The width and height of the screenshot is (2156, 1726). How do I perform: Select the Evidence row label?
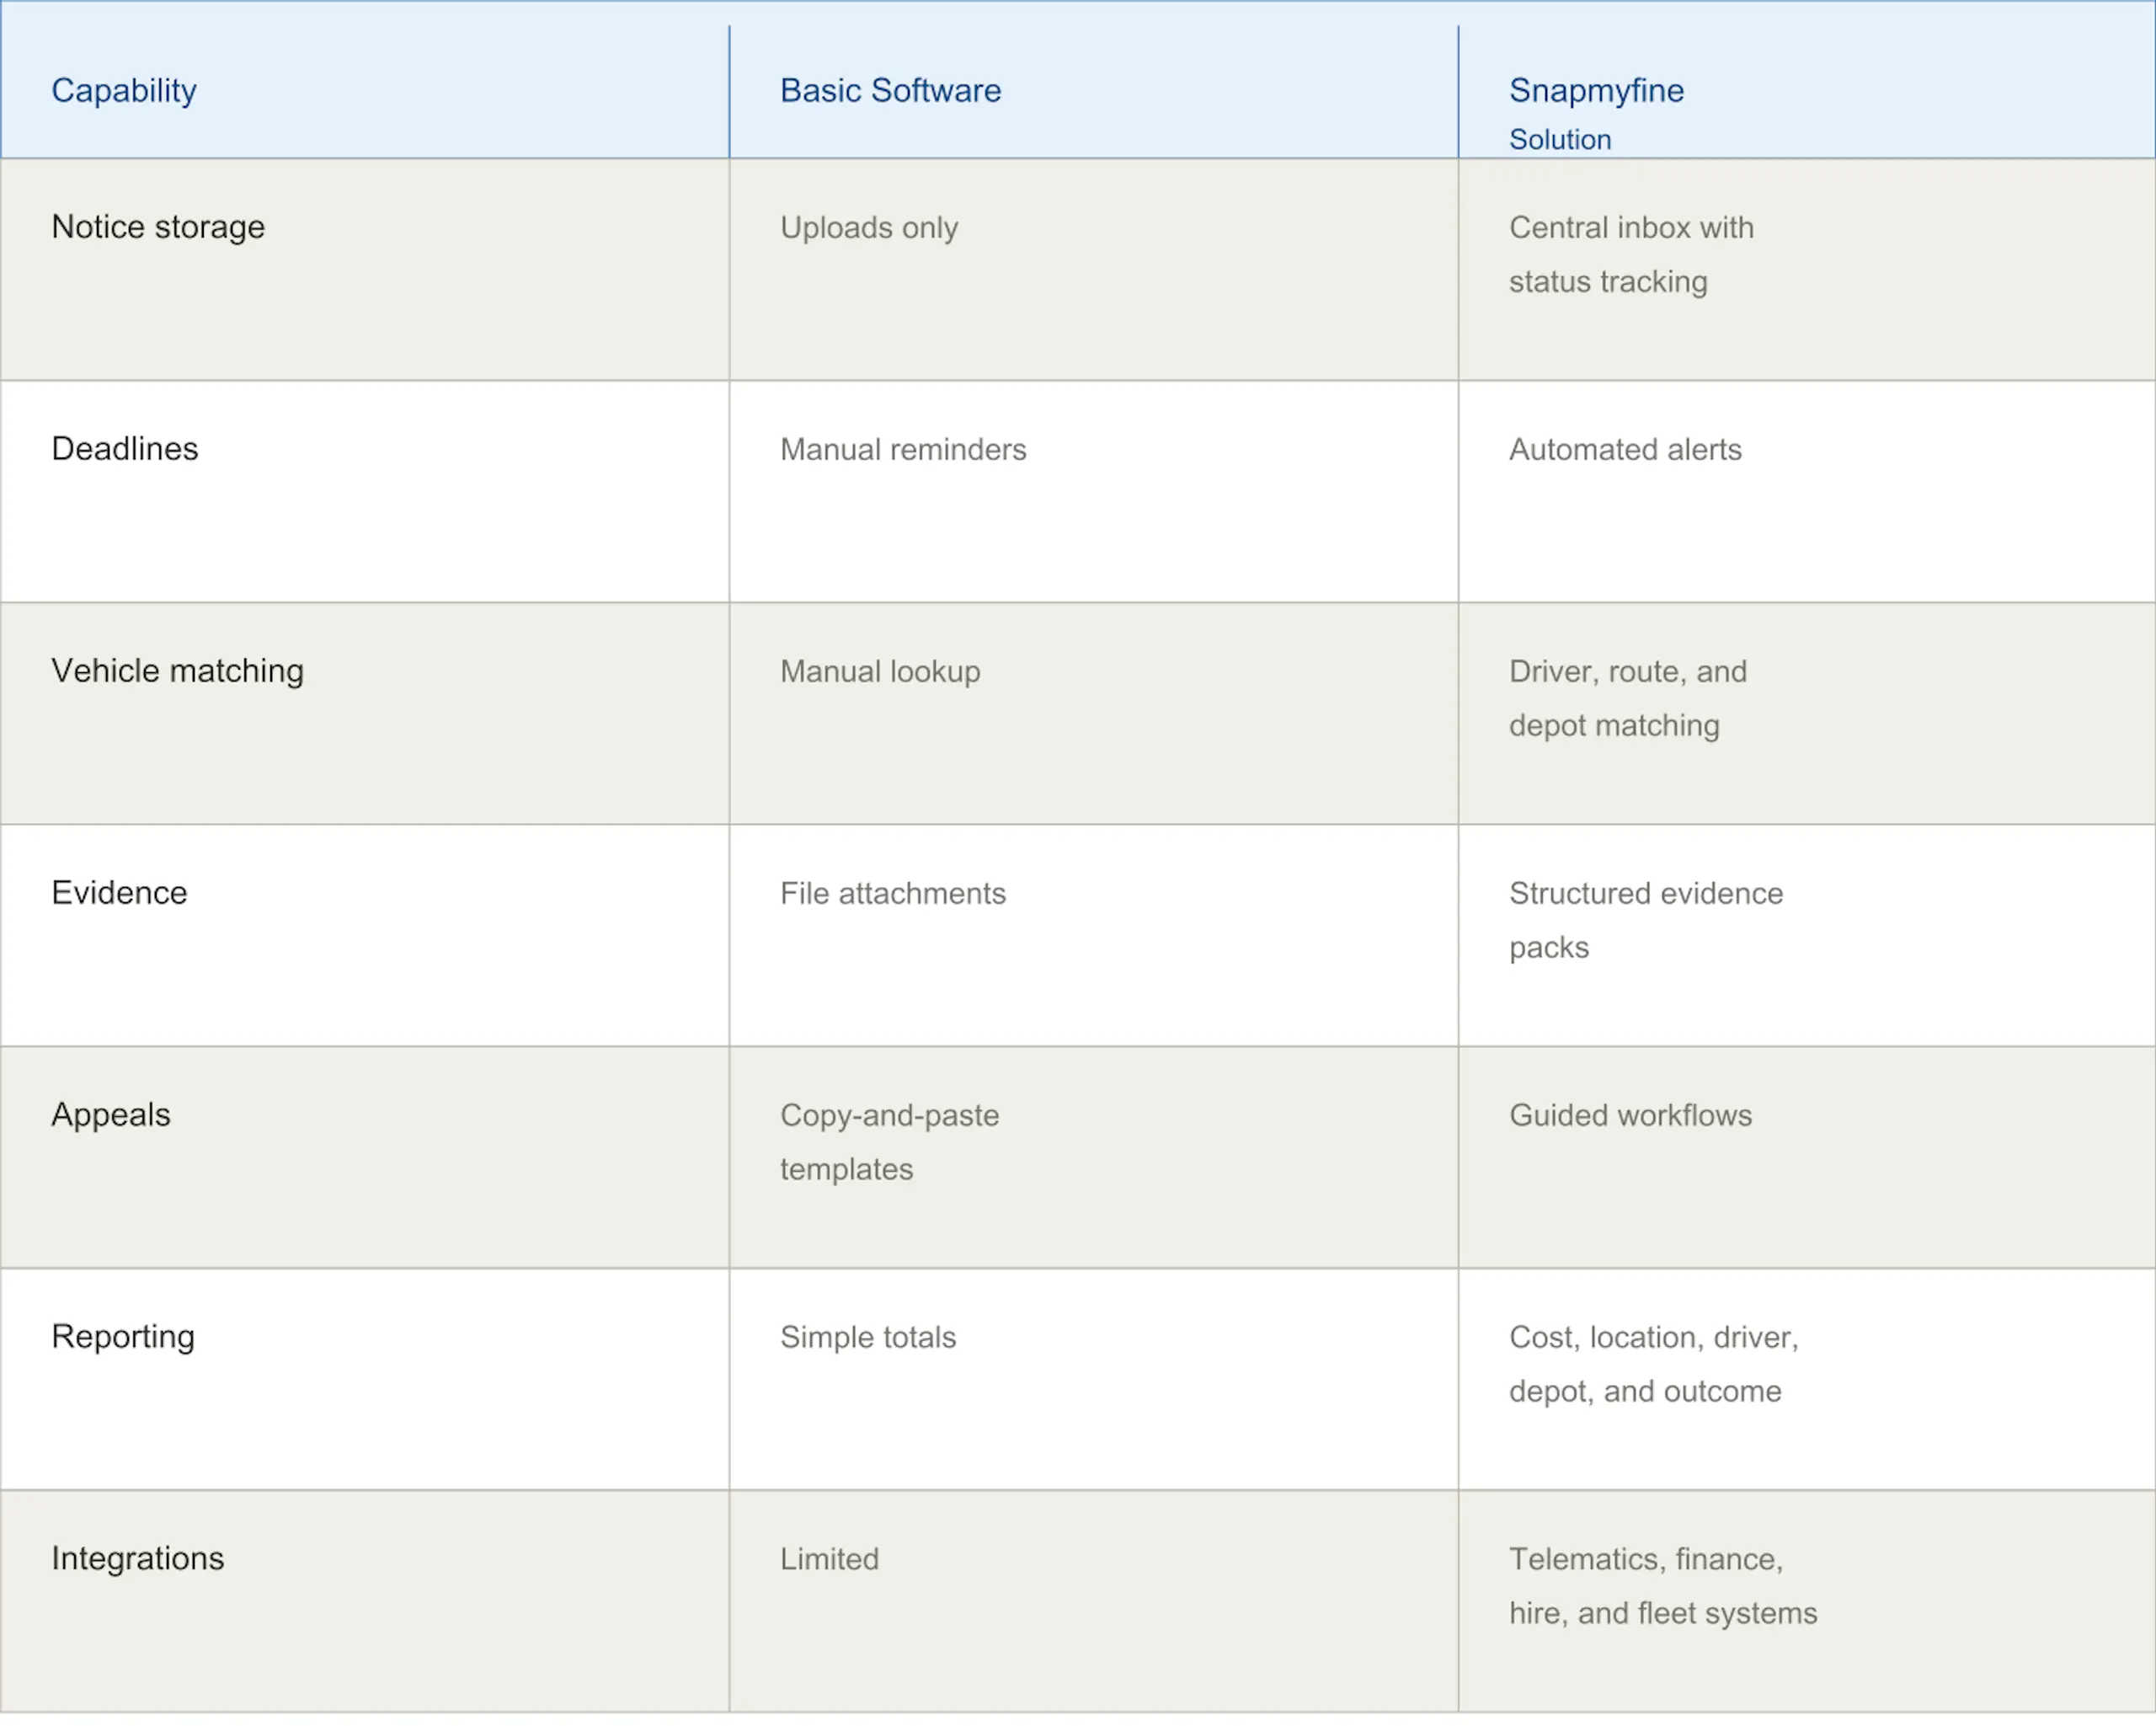[x=119, y=893]
